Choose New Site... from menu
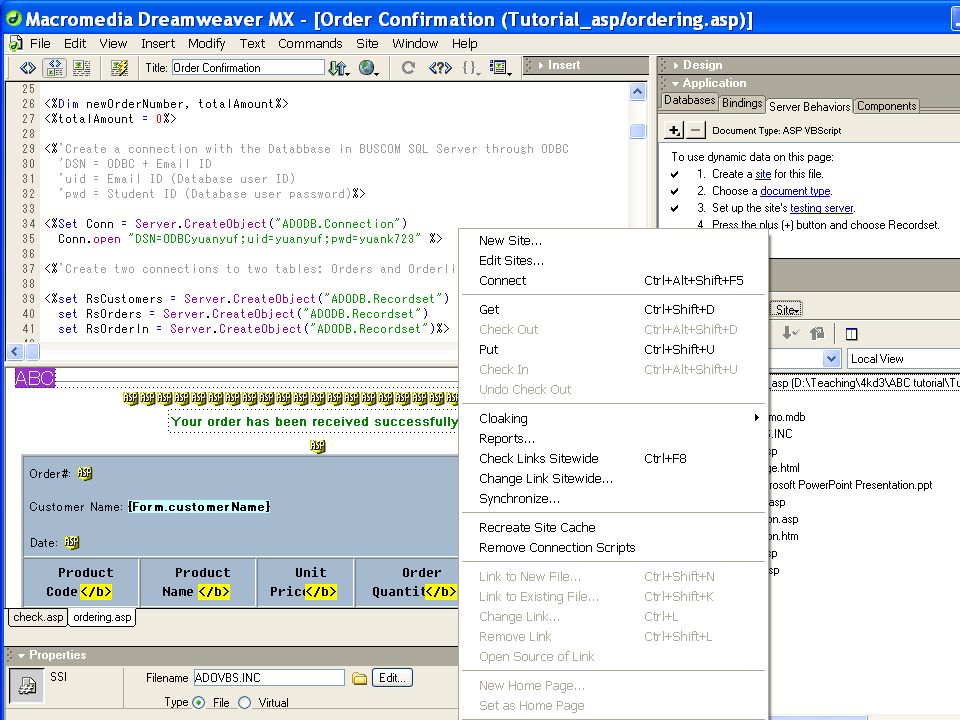960x720 pixels. 613,240
